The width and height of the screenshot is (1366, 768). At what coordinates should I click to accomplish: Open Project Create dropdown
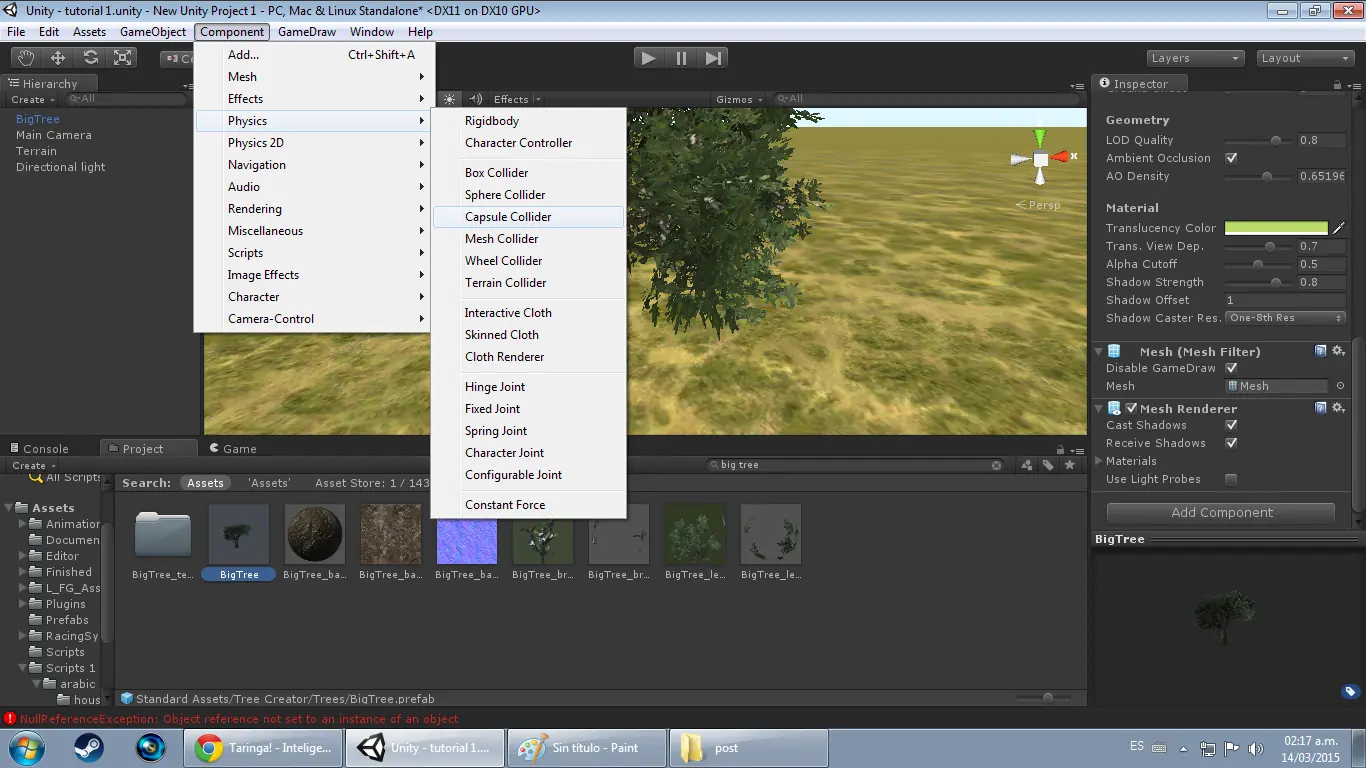34,465
